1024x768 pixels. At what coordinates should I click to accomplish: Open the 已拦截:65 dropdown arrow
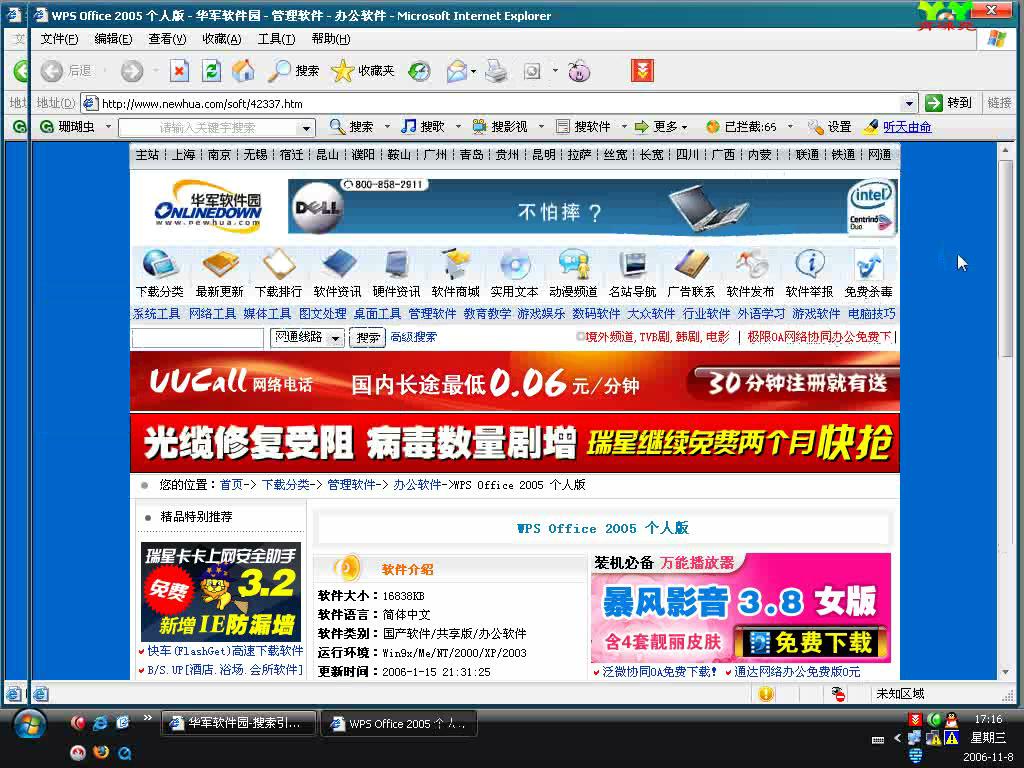790,127
